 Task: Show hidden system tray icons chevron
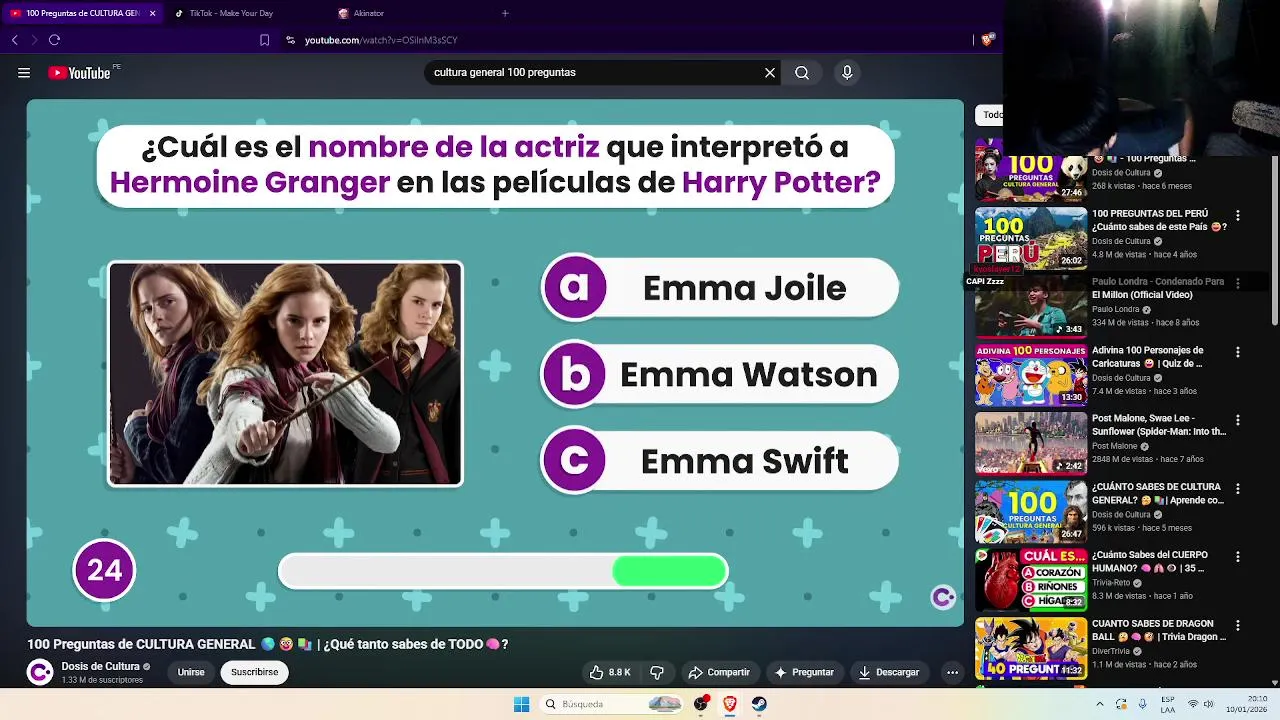pyautogui.click(x=1099, y=704)
